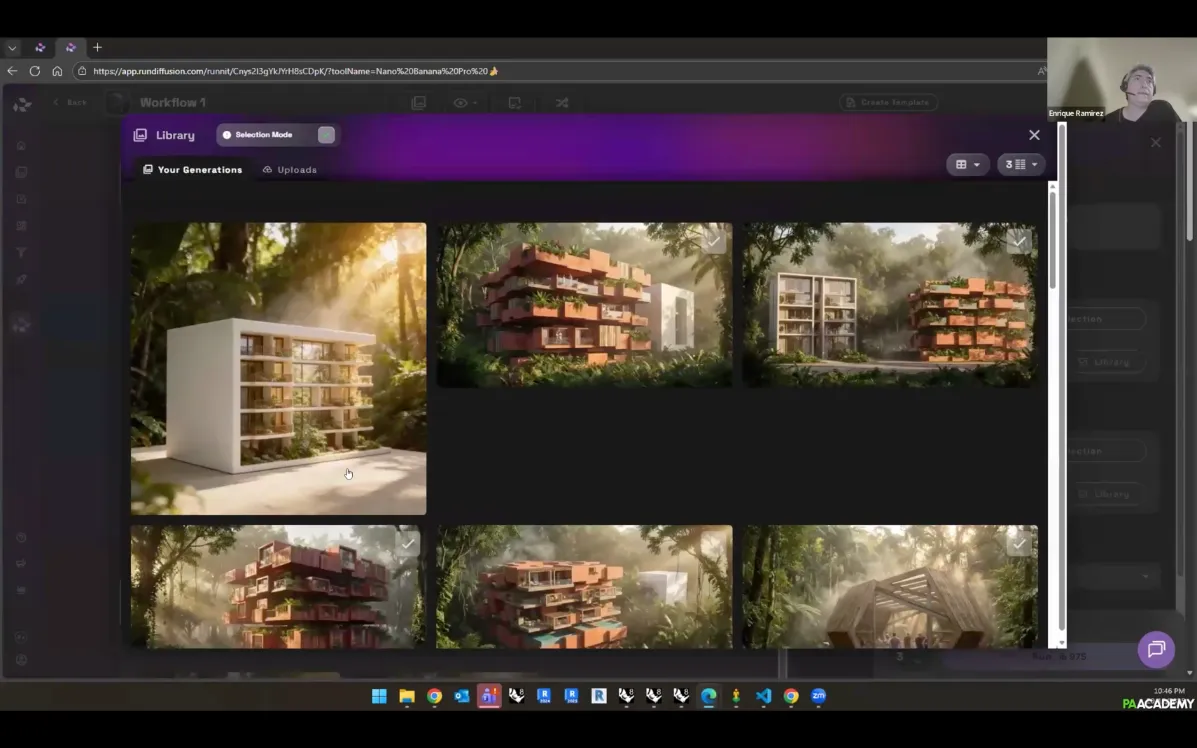Tick checkbox on the wooden pavilion image
The image size is (1197, 748).
pyautogui.click(x=1018, y=544)
